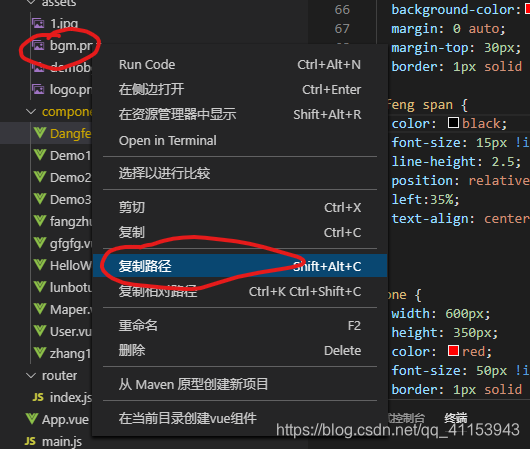Click the Vue icon beside the fangzhu file
The width and height of the screenshot is (530, 449).
40,221
